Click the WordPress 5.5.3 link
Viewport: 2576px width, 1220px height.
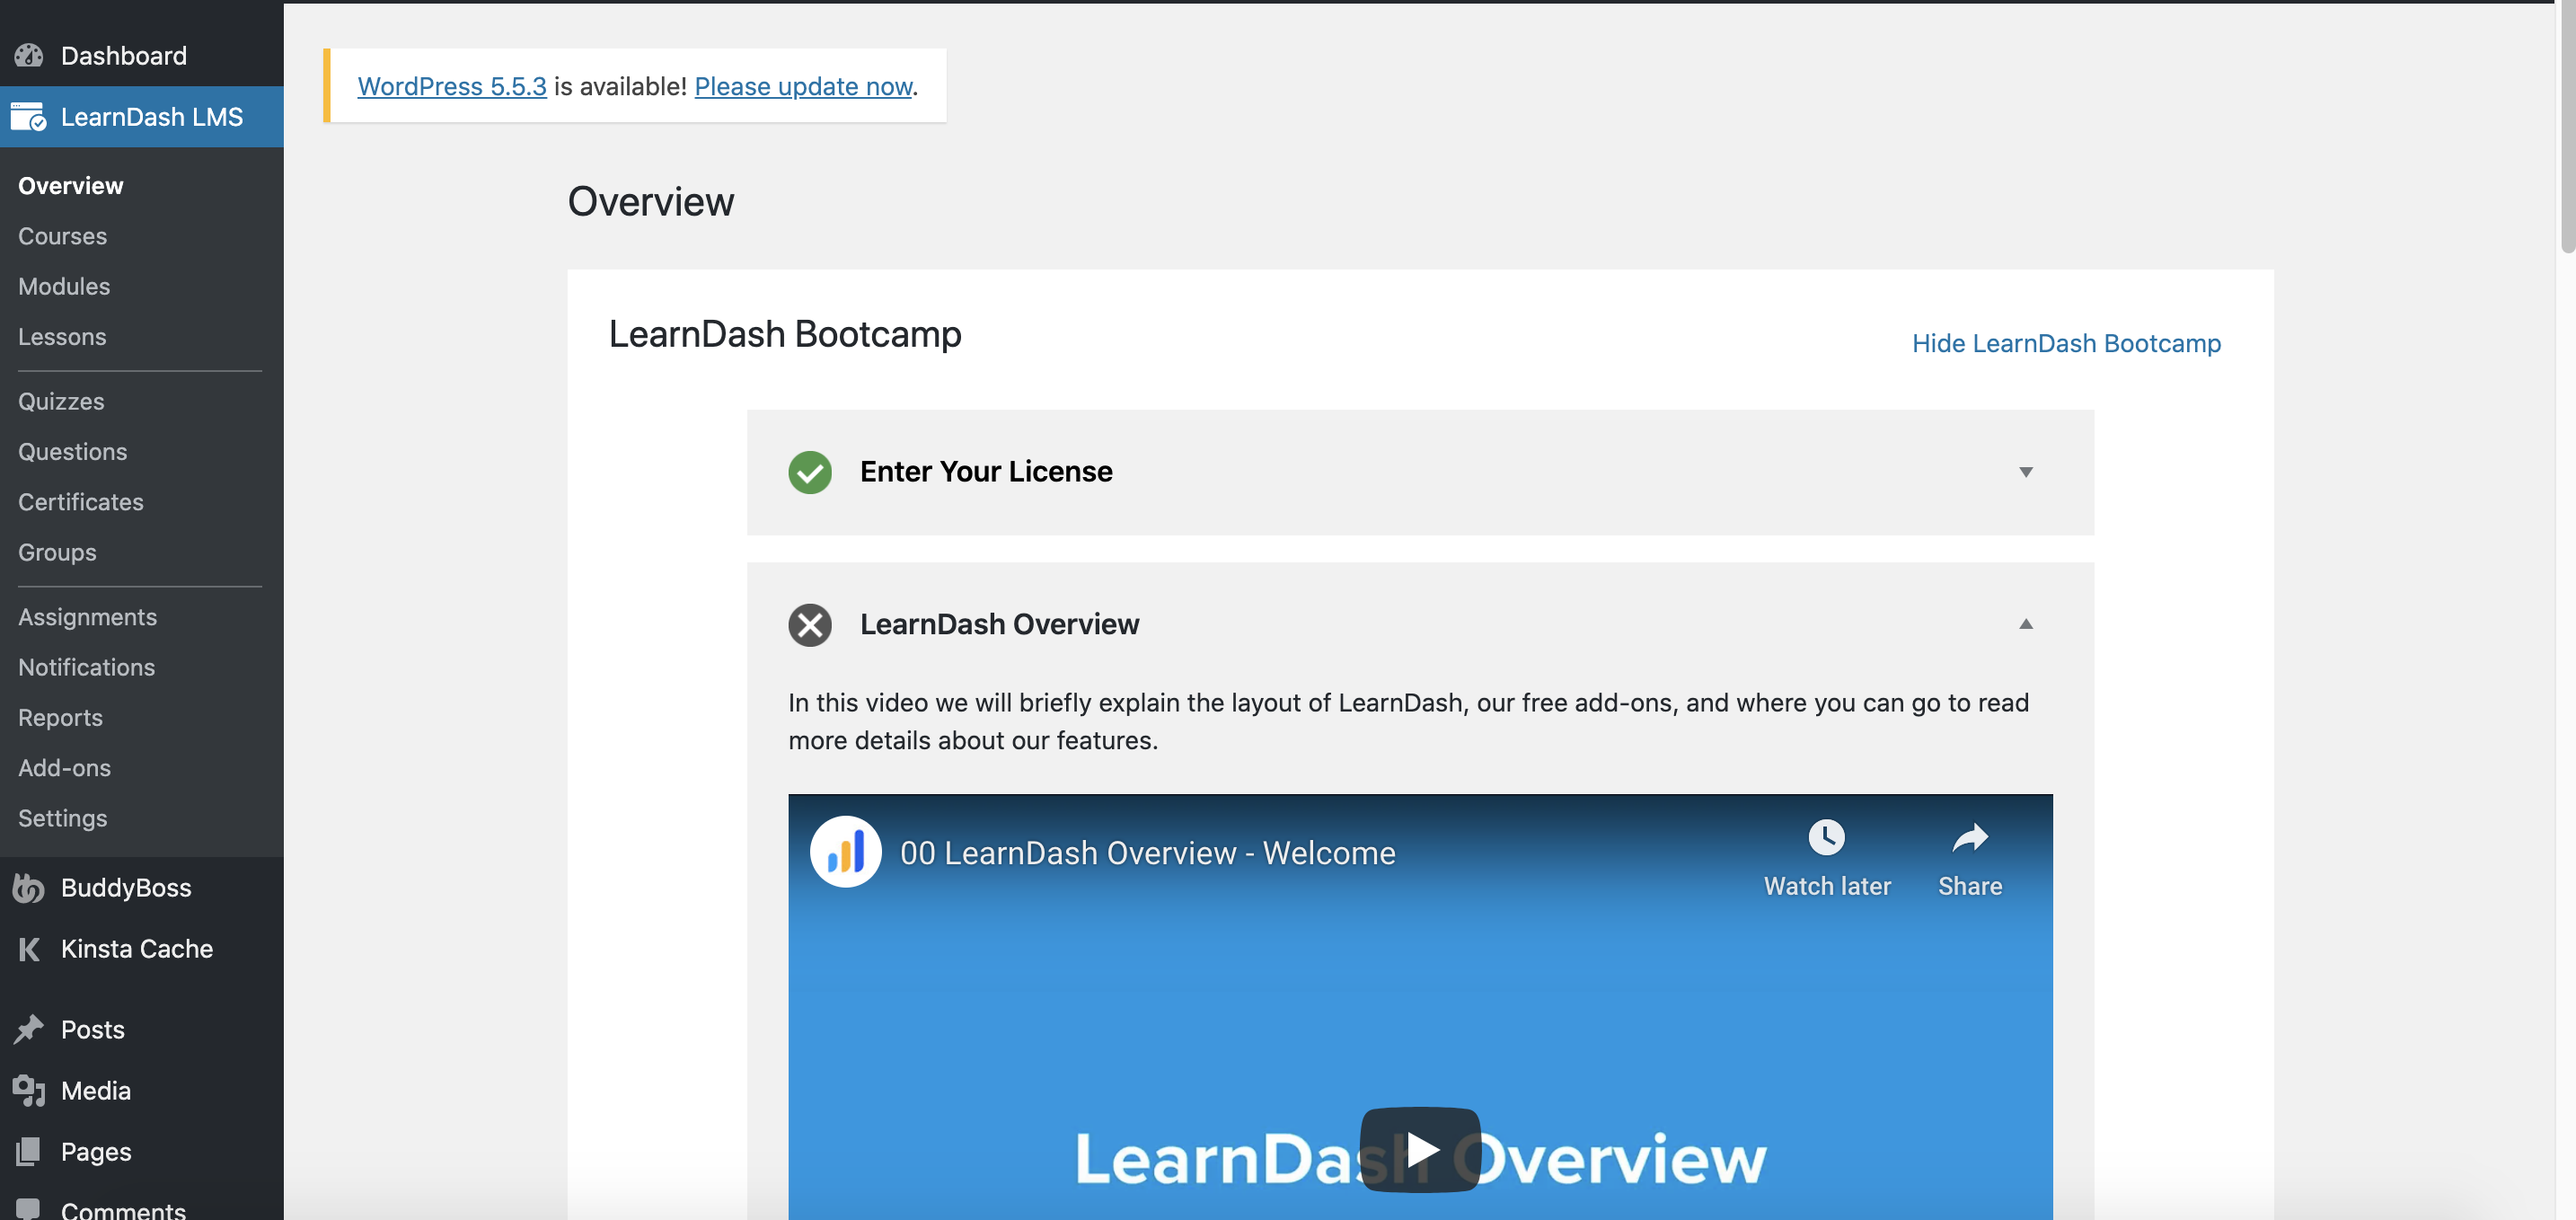pos(452,86)
